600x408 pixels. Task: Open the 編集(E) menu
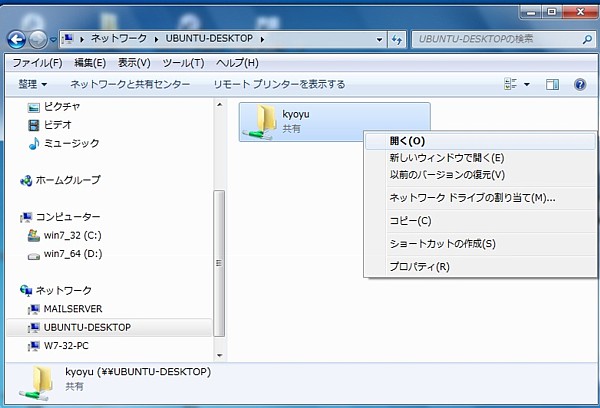click(x=90, y=62)
